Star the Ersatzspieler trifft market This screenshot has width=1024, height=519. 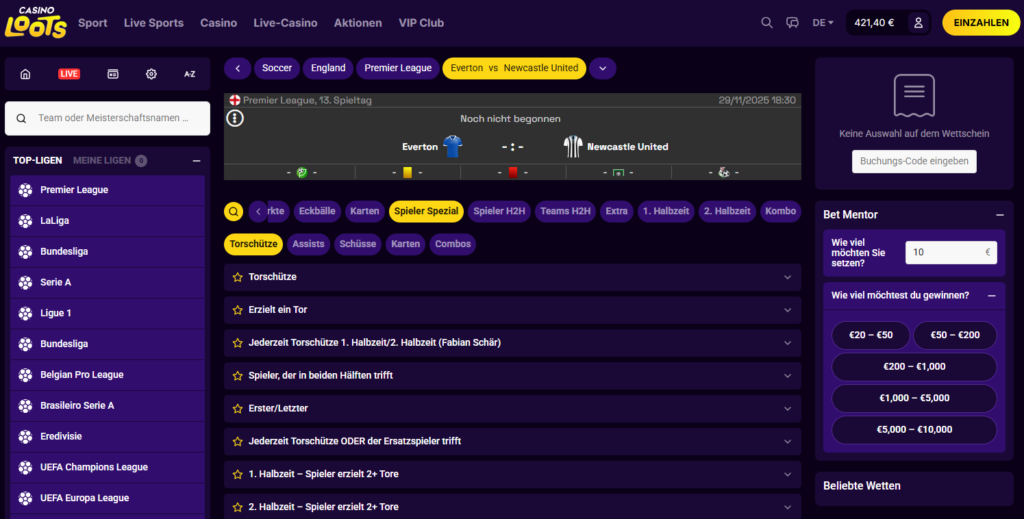pyautogui.click(x=238, y=441)
